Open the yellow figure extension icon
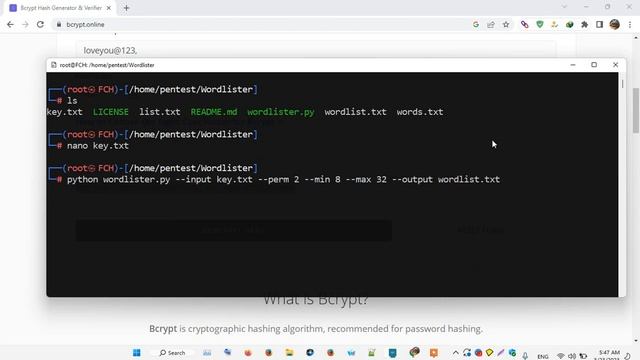Viewport: 640px width, 360px height. click(554, 24)
